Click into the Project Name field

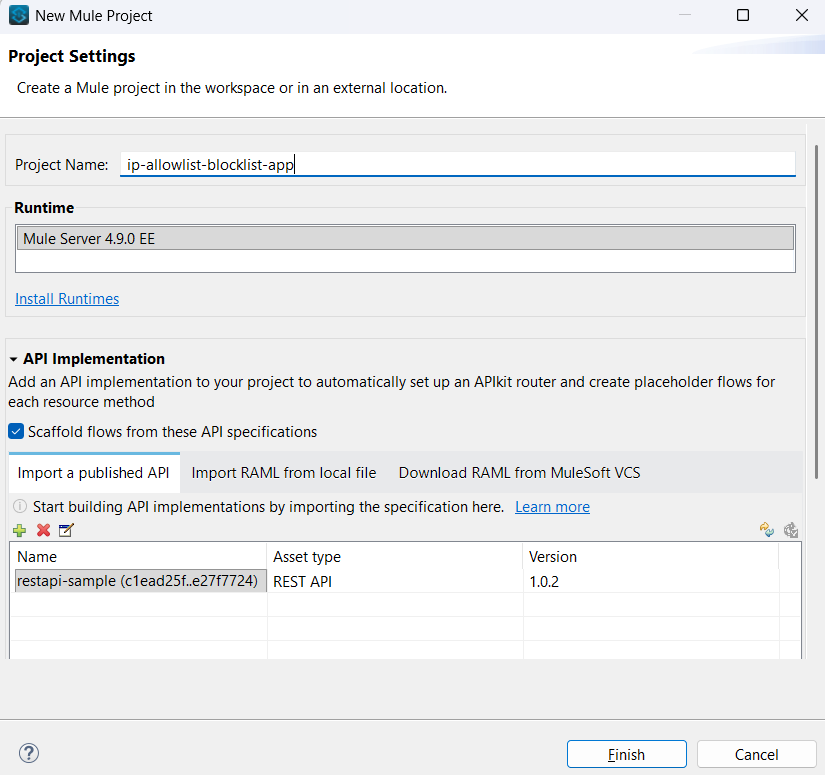click(x=457, y=165)
